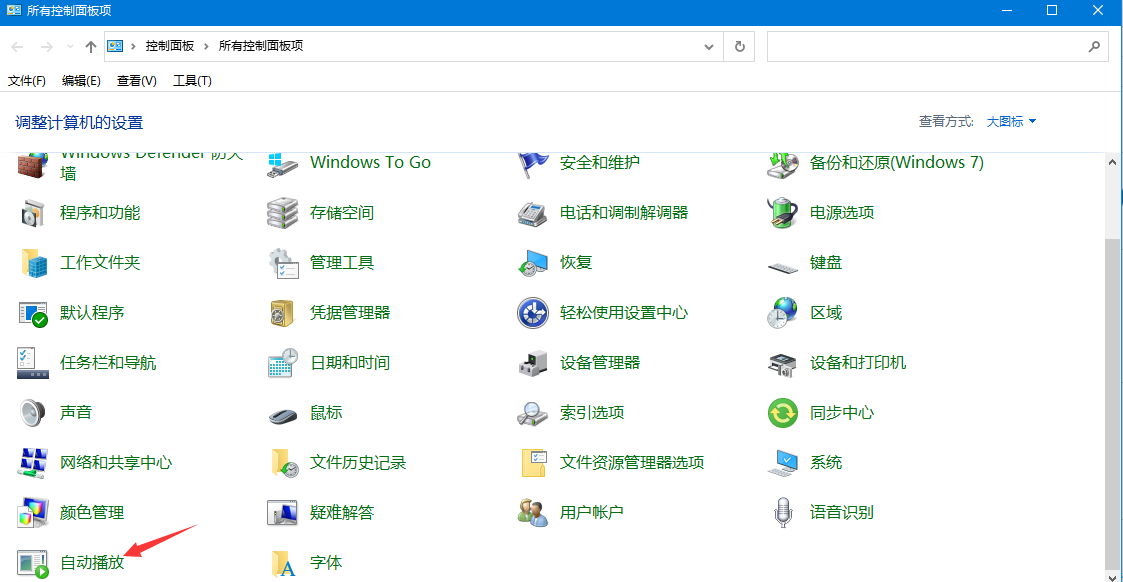Open the 自动播放 (AutoPlay) icon
This screenshot has width=1123, height=582.
point(33,563)
